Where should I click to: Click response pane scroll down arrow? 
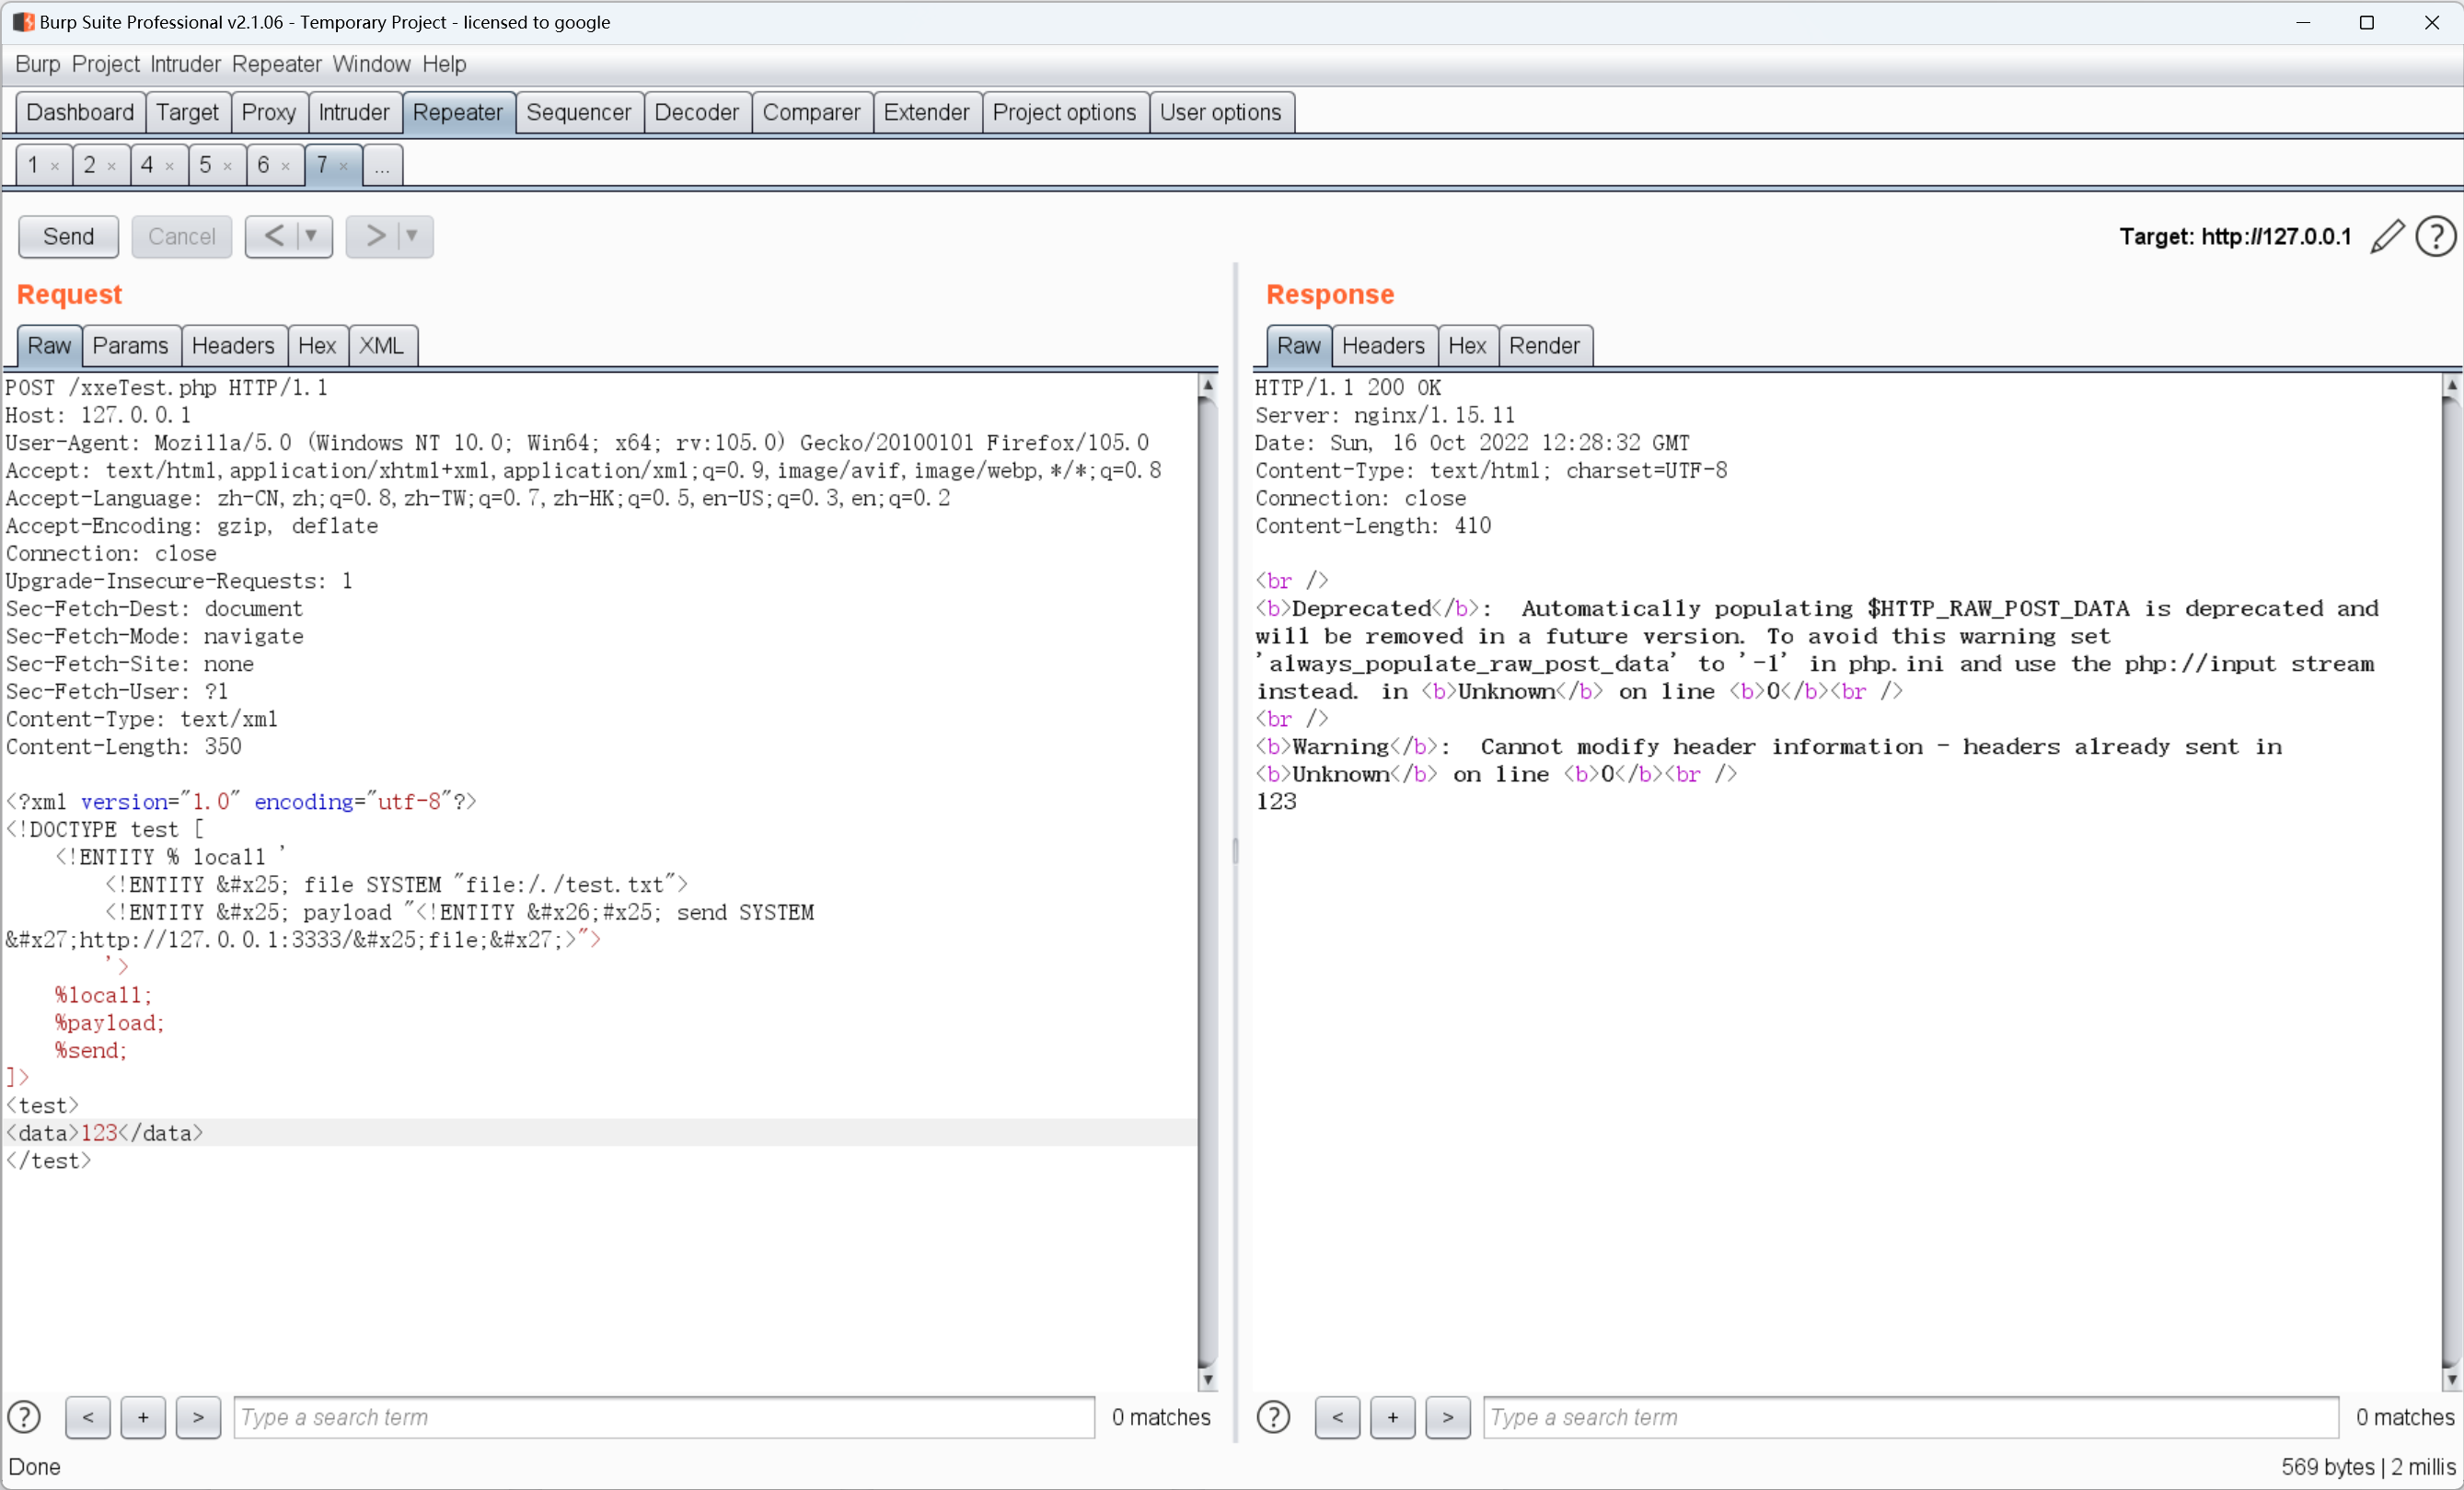point(2451,1379)
